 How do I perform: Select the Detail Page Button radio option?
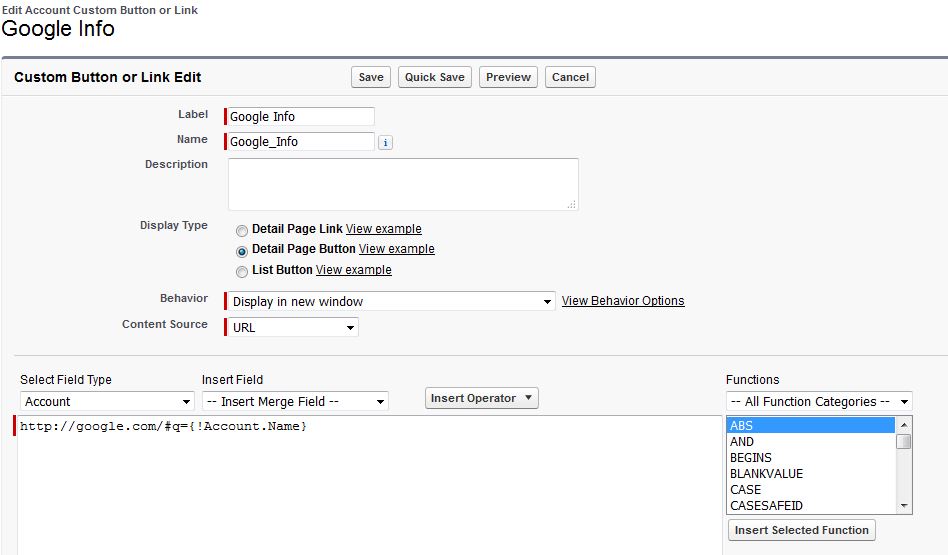(242, 251)
